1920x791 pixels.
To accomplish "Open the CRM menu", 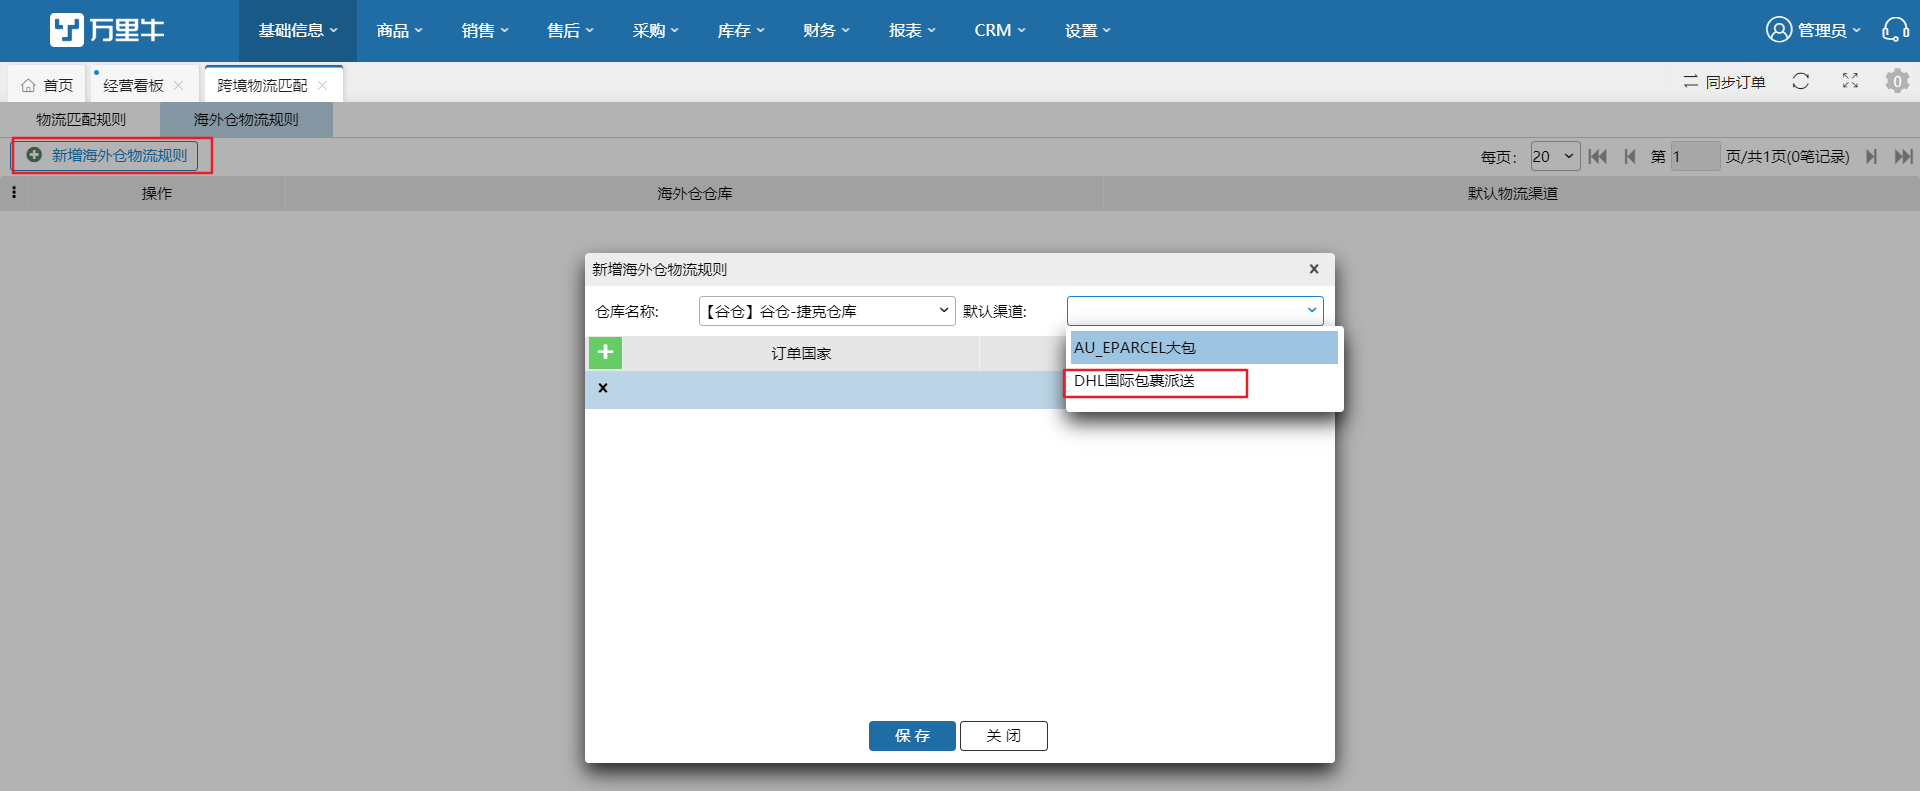I will pyautogui.click(x=1000, y=30).
